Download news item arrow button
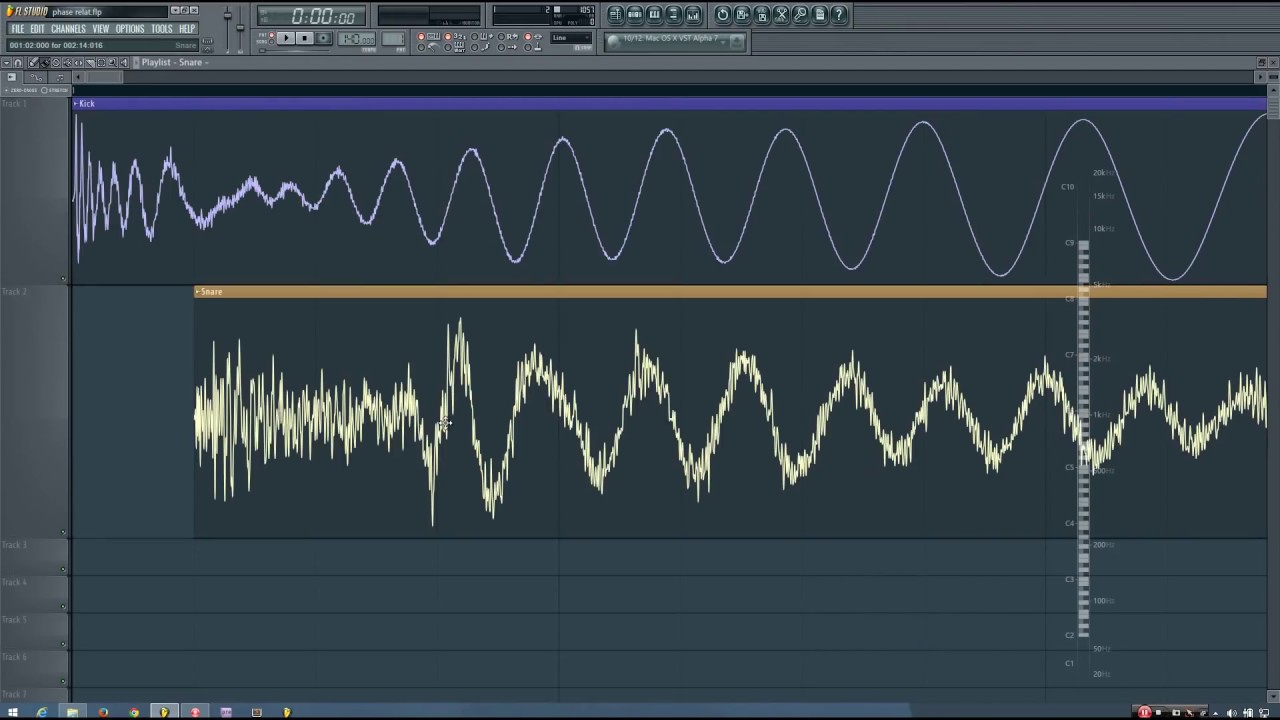 [736, 41]
